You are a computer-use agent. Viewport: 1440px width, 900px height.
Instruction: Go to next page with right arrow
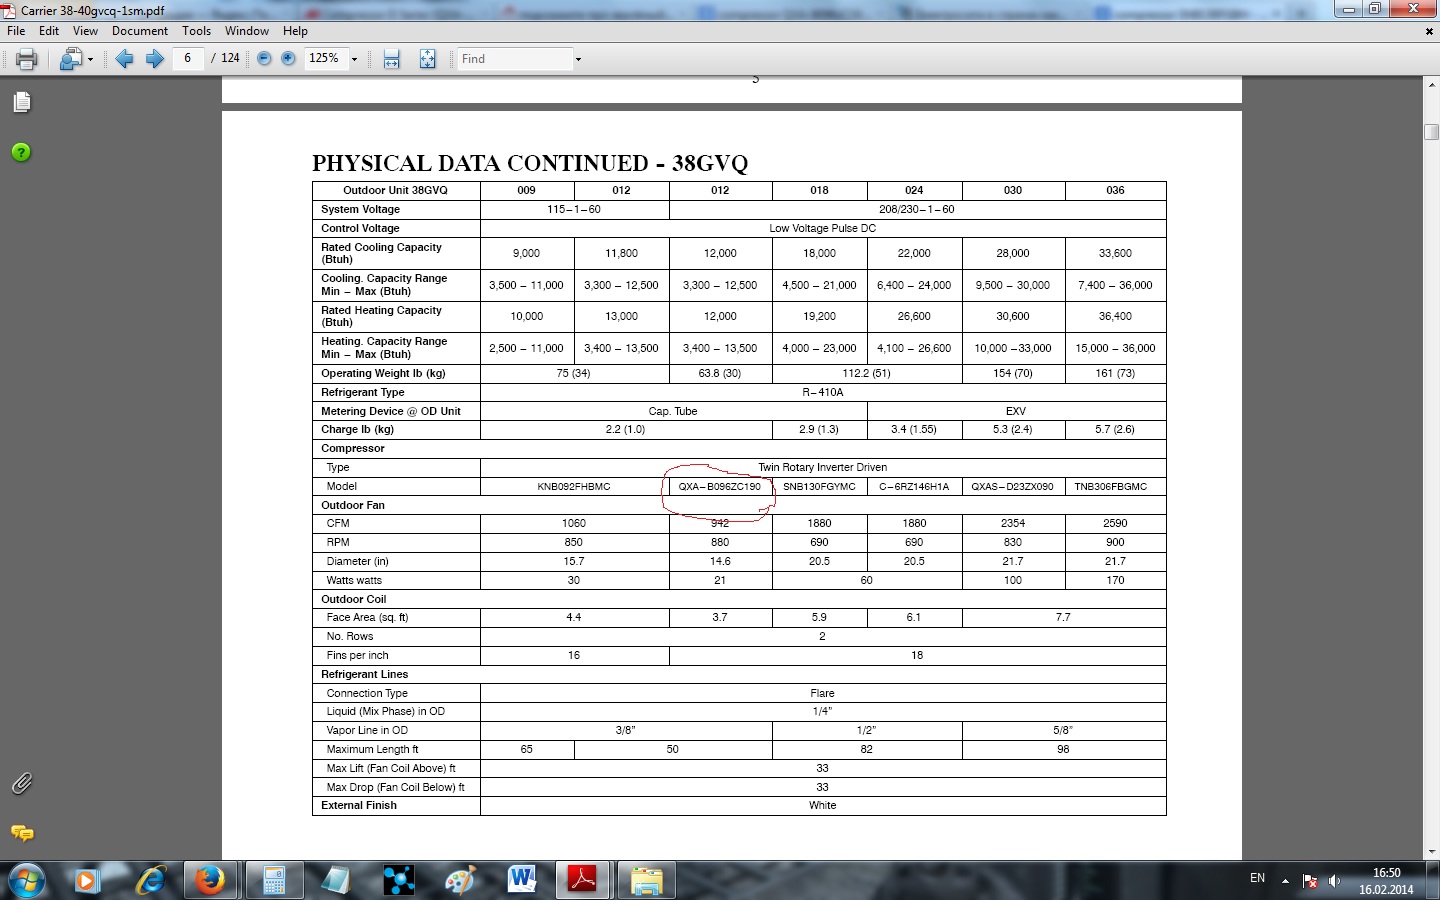[x=154, y=59]
